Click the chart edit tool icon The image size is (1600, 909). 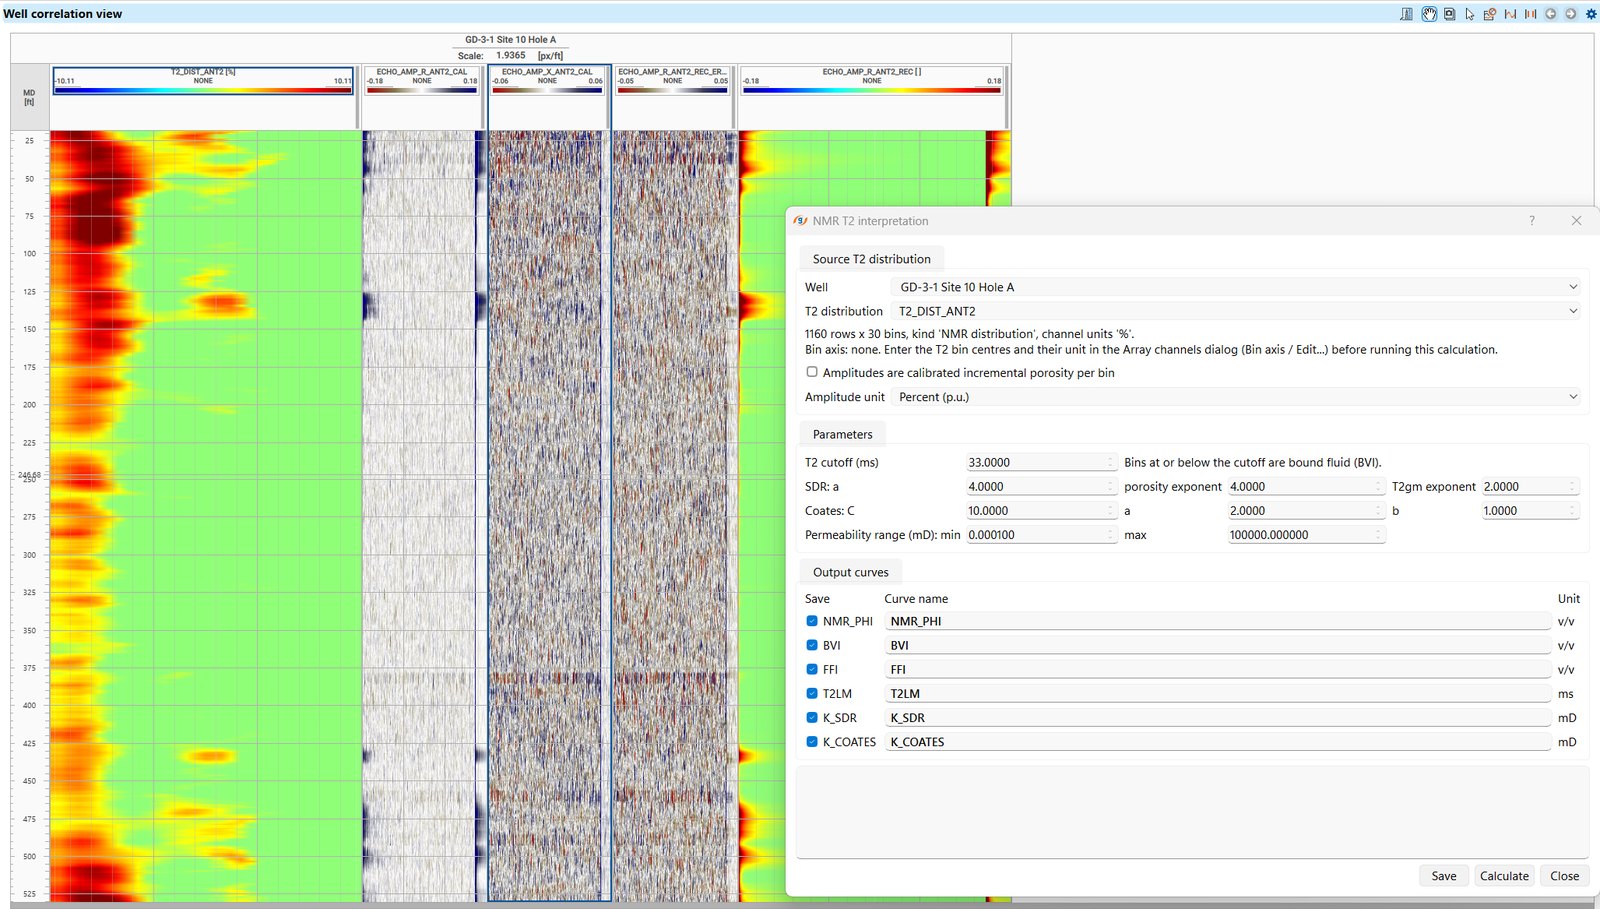[x=1490, y=14]
